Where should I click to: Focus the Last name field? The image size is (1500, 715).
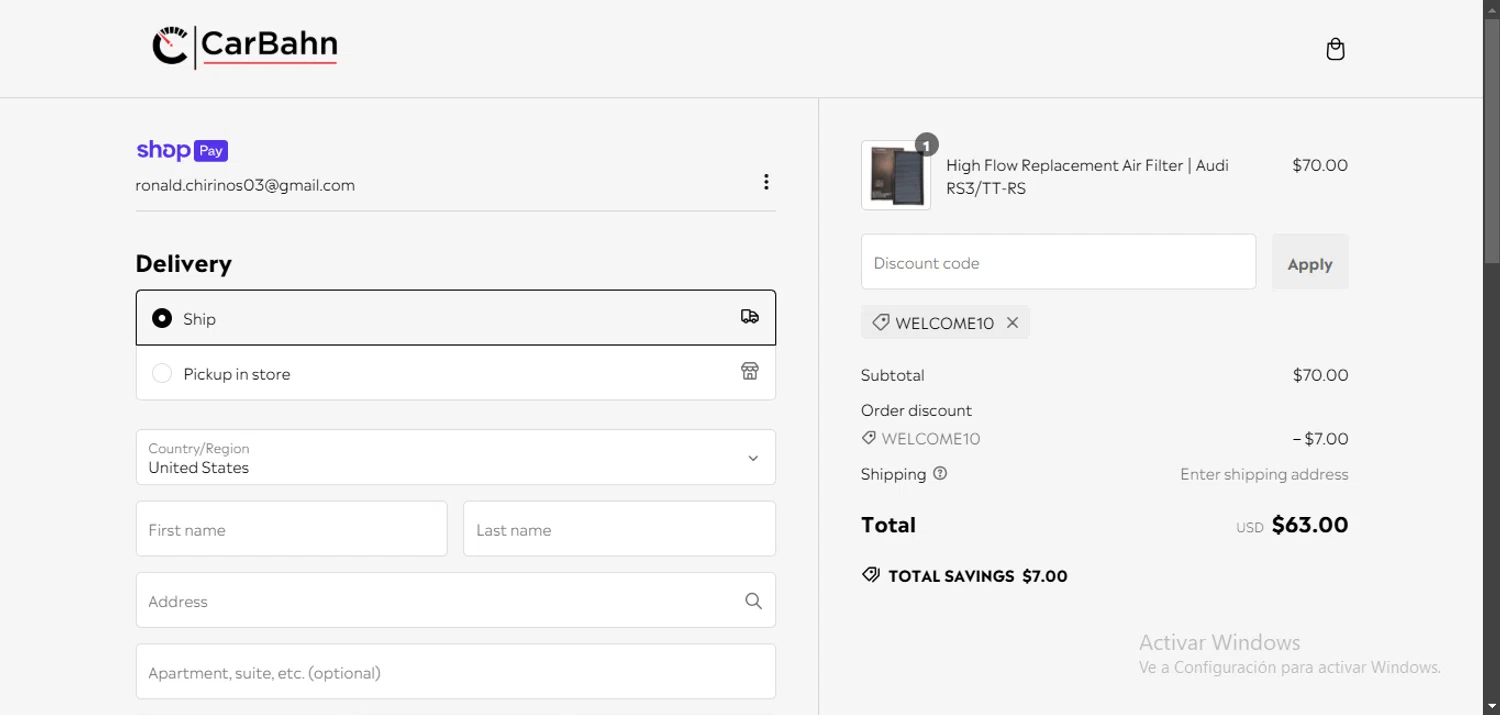tap(619, 529)
